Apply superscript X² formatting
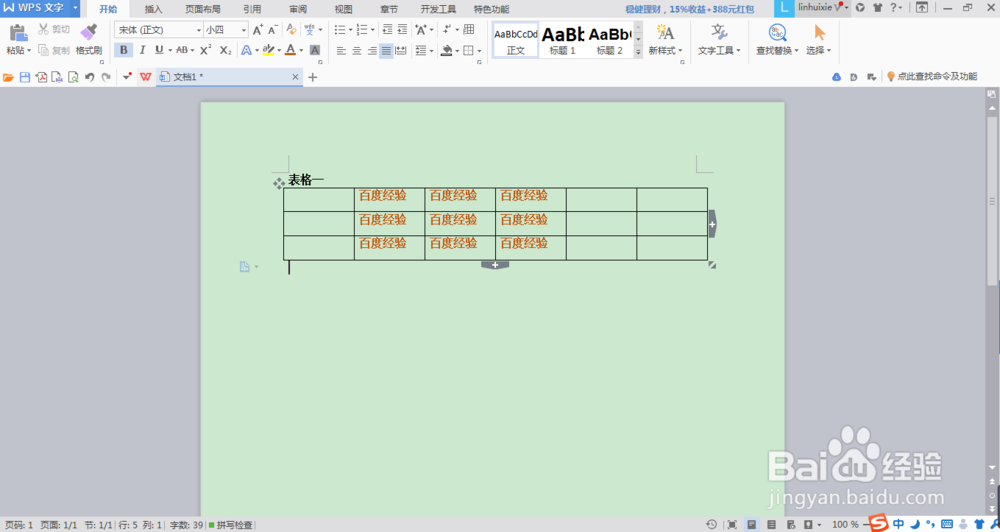Viewport: 1000px width, 532px height. [205, 50]
